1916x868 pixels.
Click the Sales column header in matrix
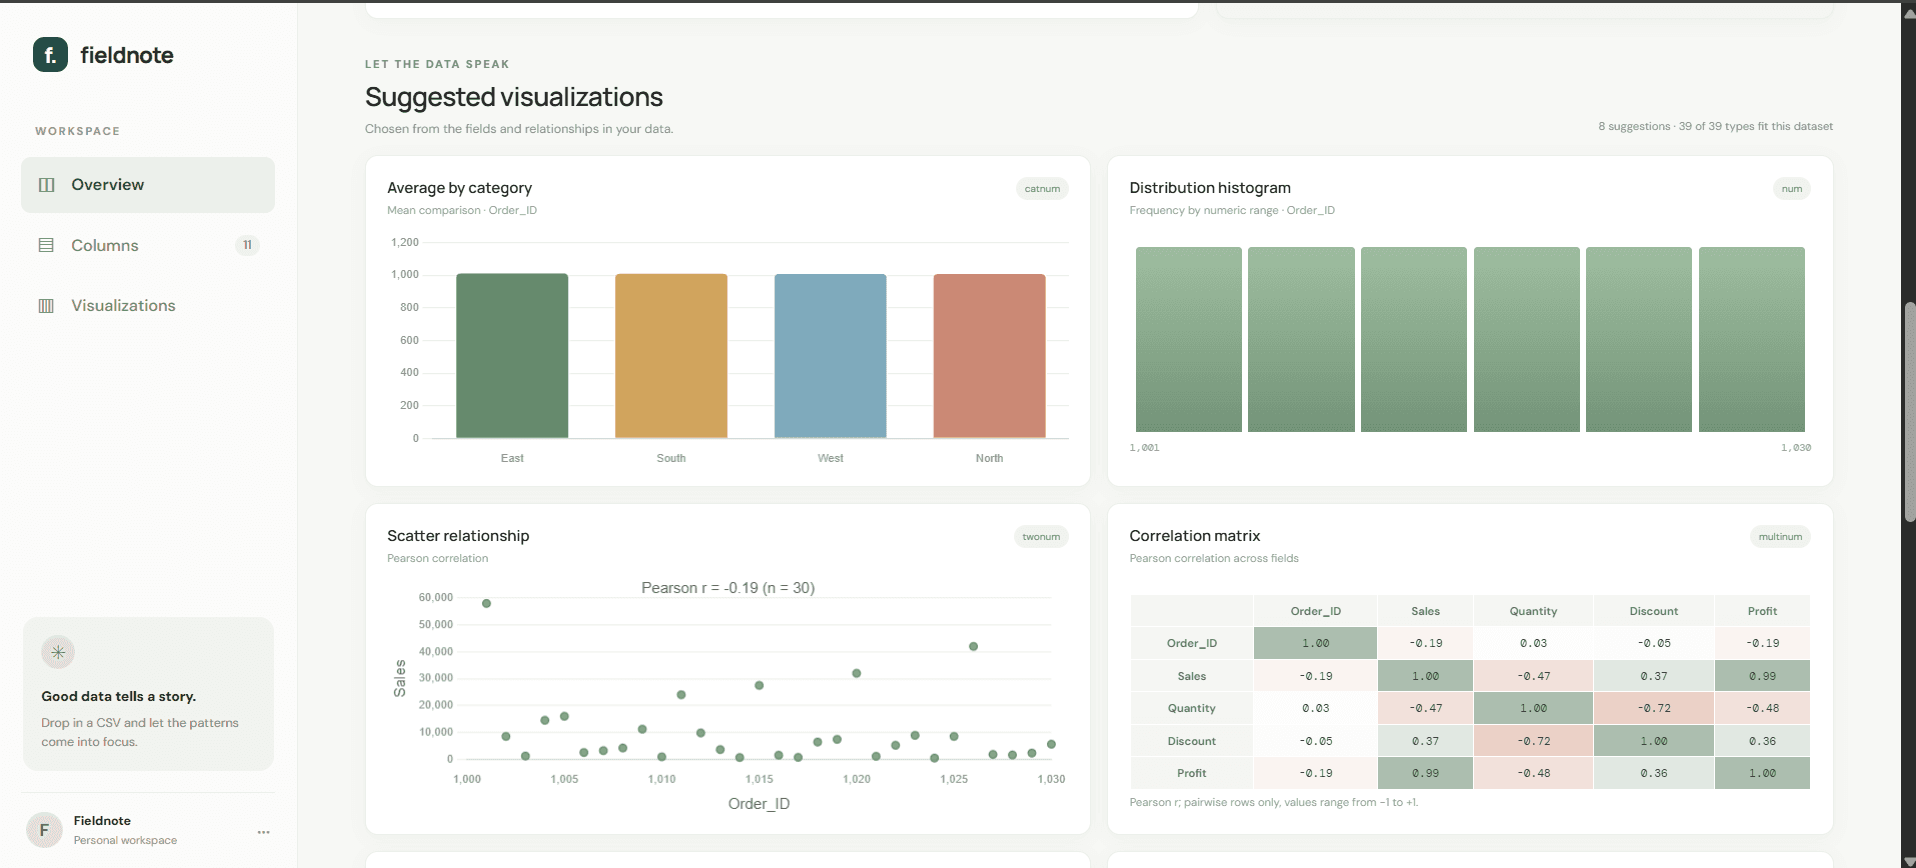1425,611
